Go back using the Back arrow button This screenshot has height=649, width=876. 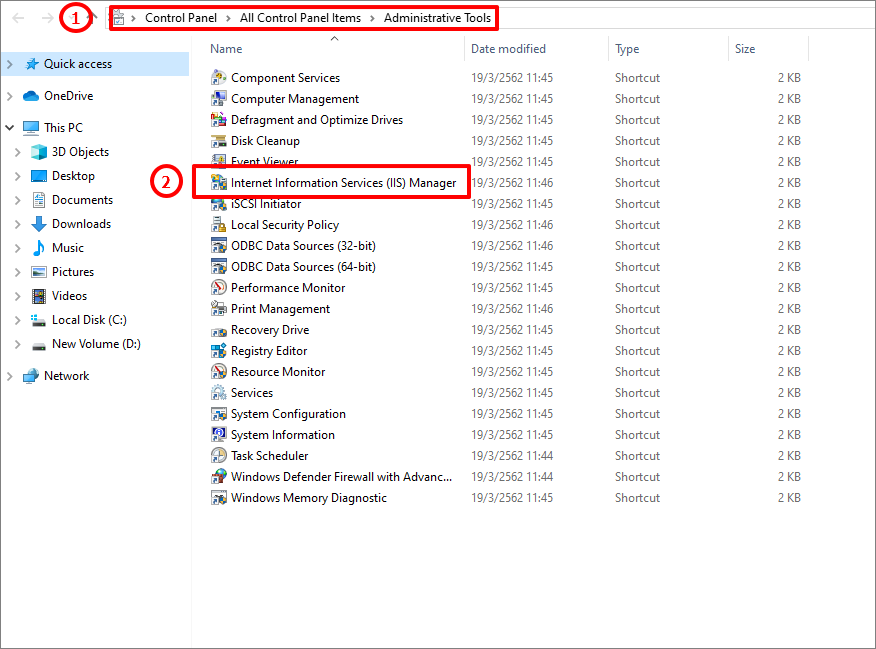pos(18,18)
